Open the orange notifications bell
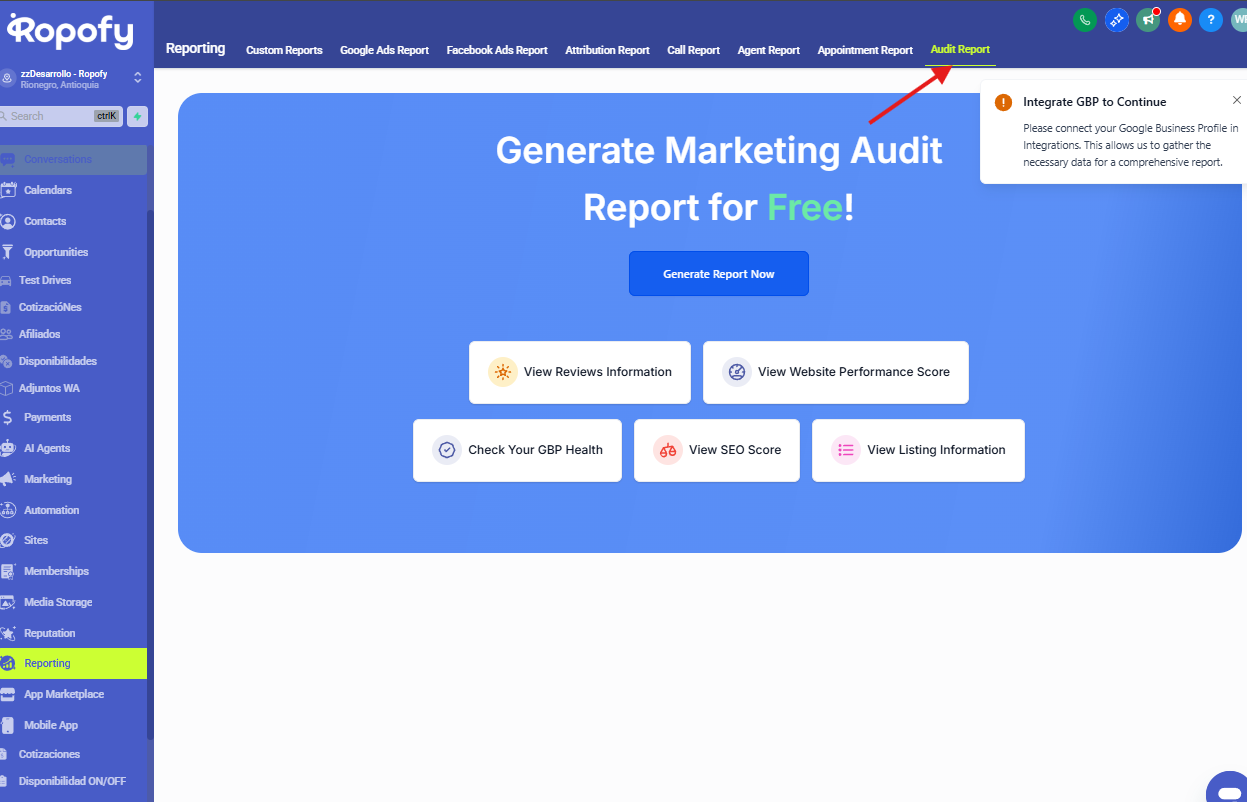The width and height of the screenshot is (1247, 802). pyautogui.click(x=1179, y=19)
